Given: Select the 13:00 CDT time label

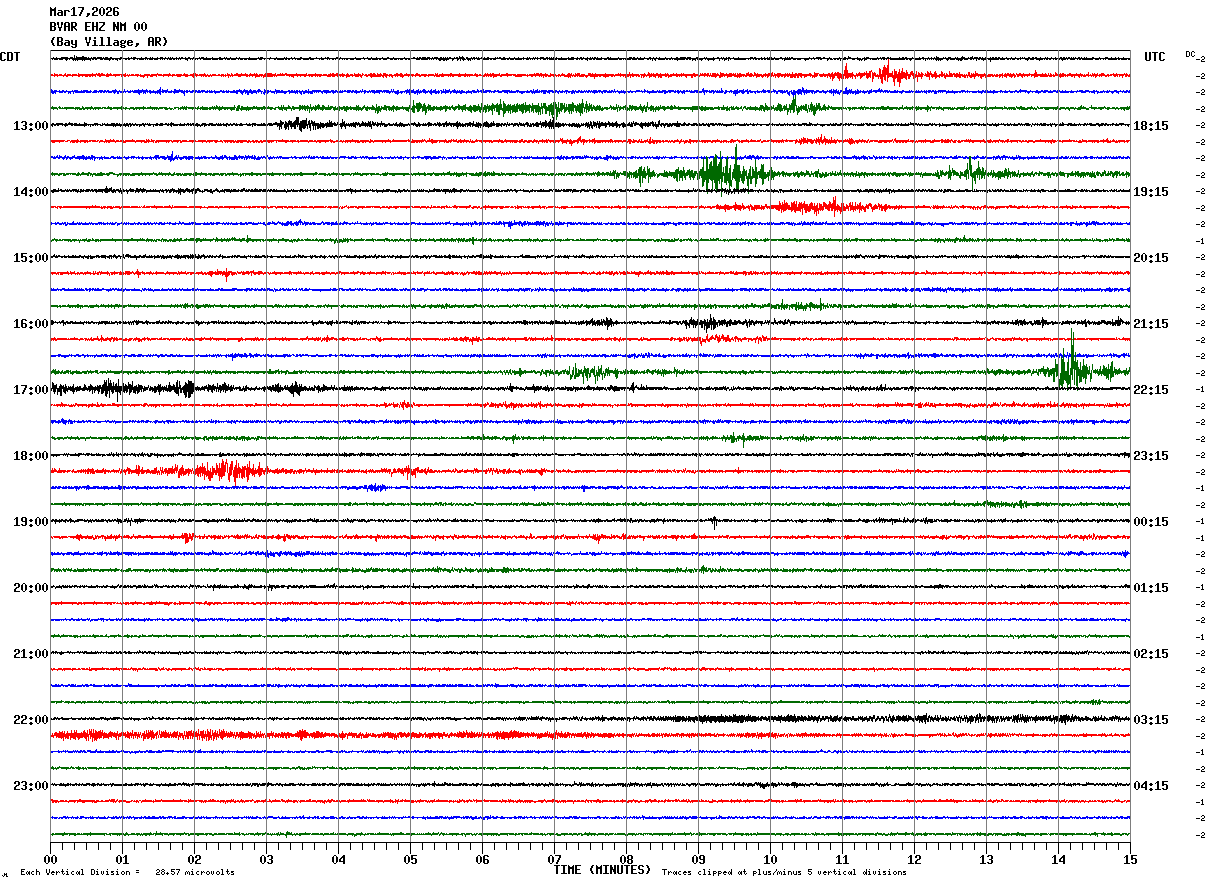Looking at the screenshot, I should point(31,126).
